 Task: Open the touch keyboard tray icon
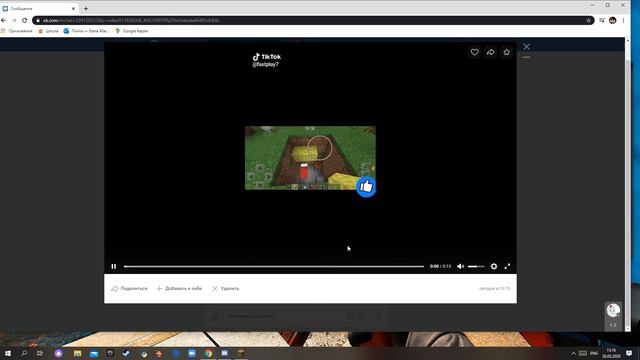pyautogui.click(x=583, y=353)
